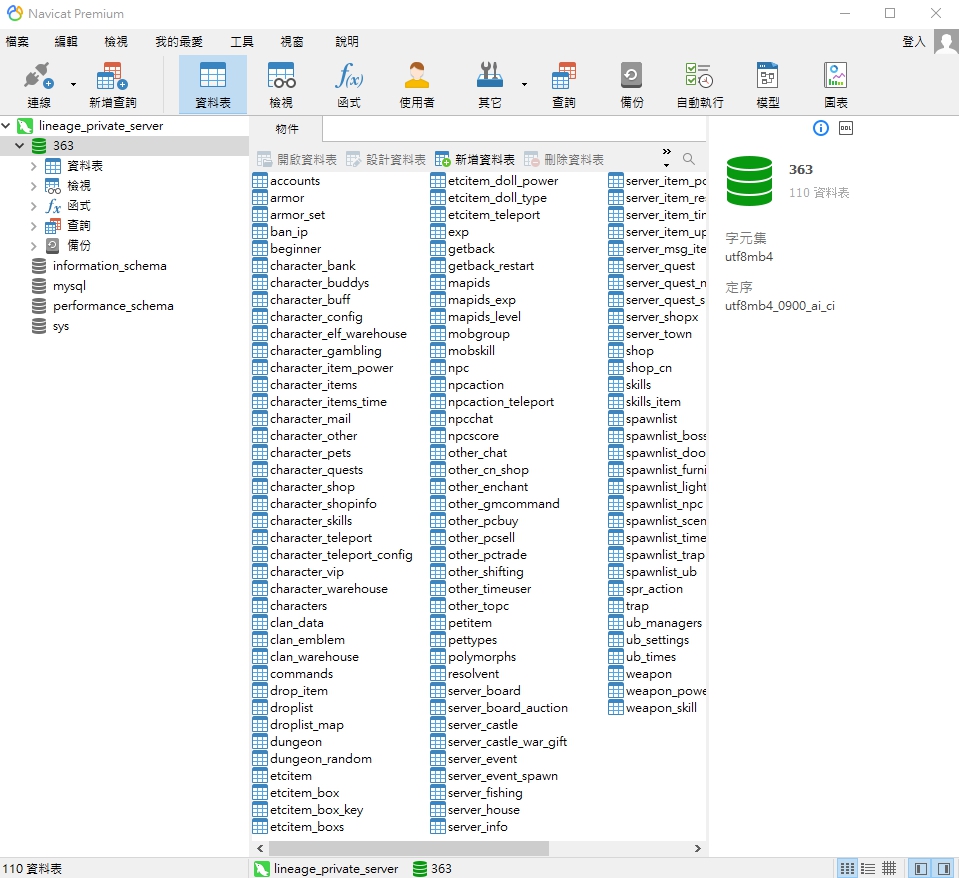Open the 圖表 (Charts) toolbar icon
959x878 pixels.
click(835, 84)
